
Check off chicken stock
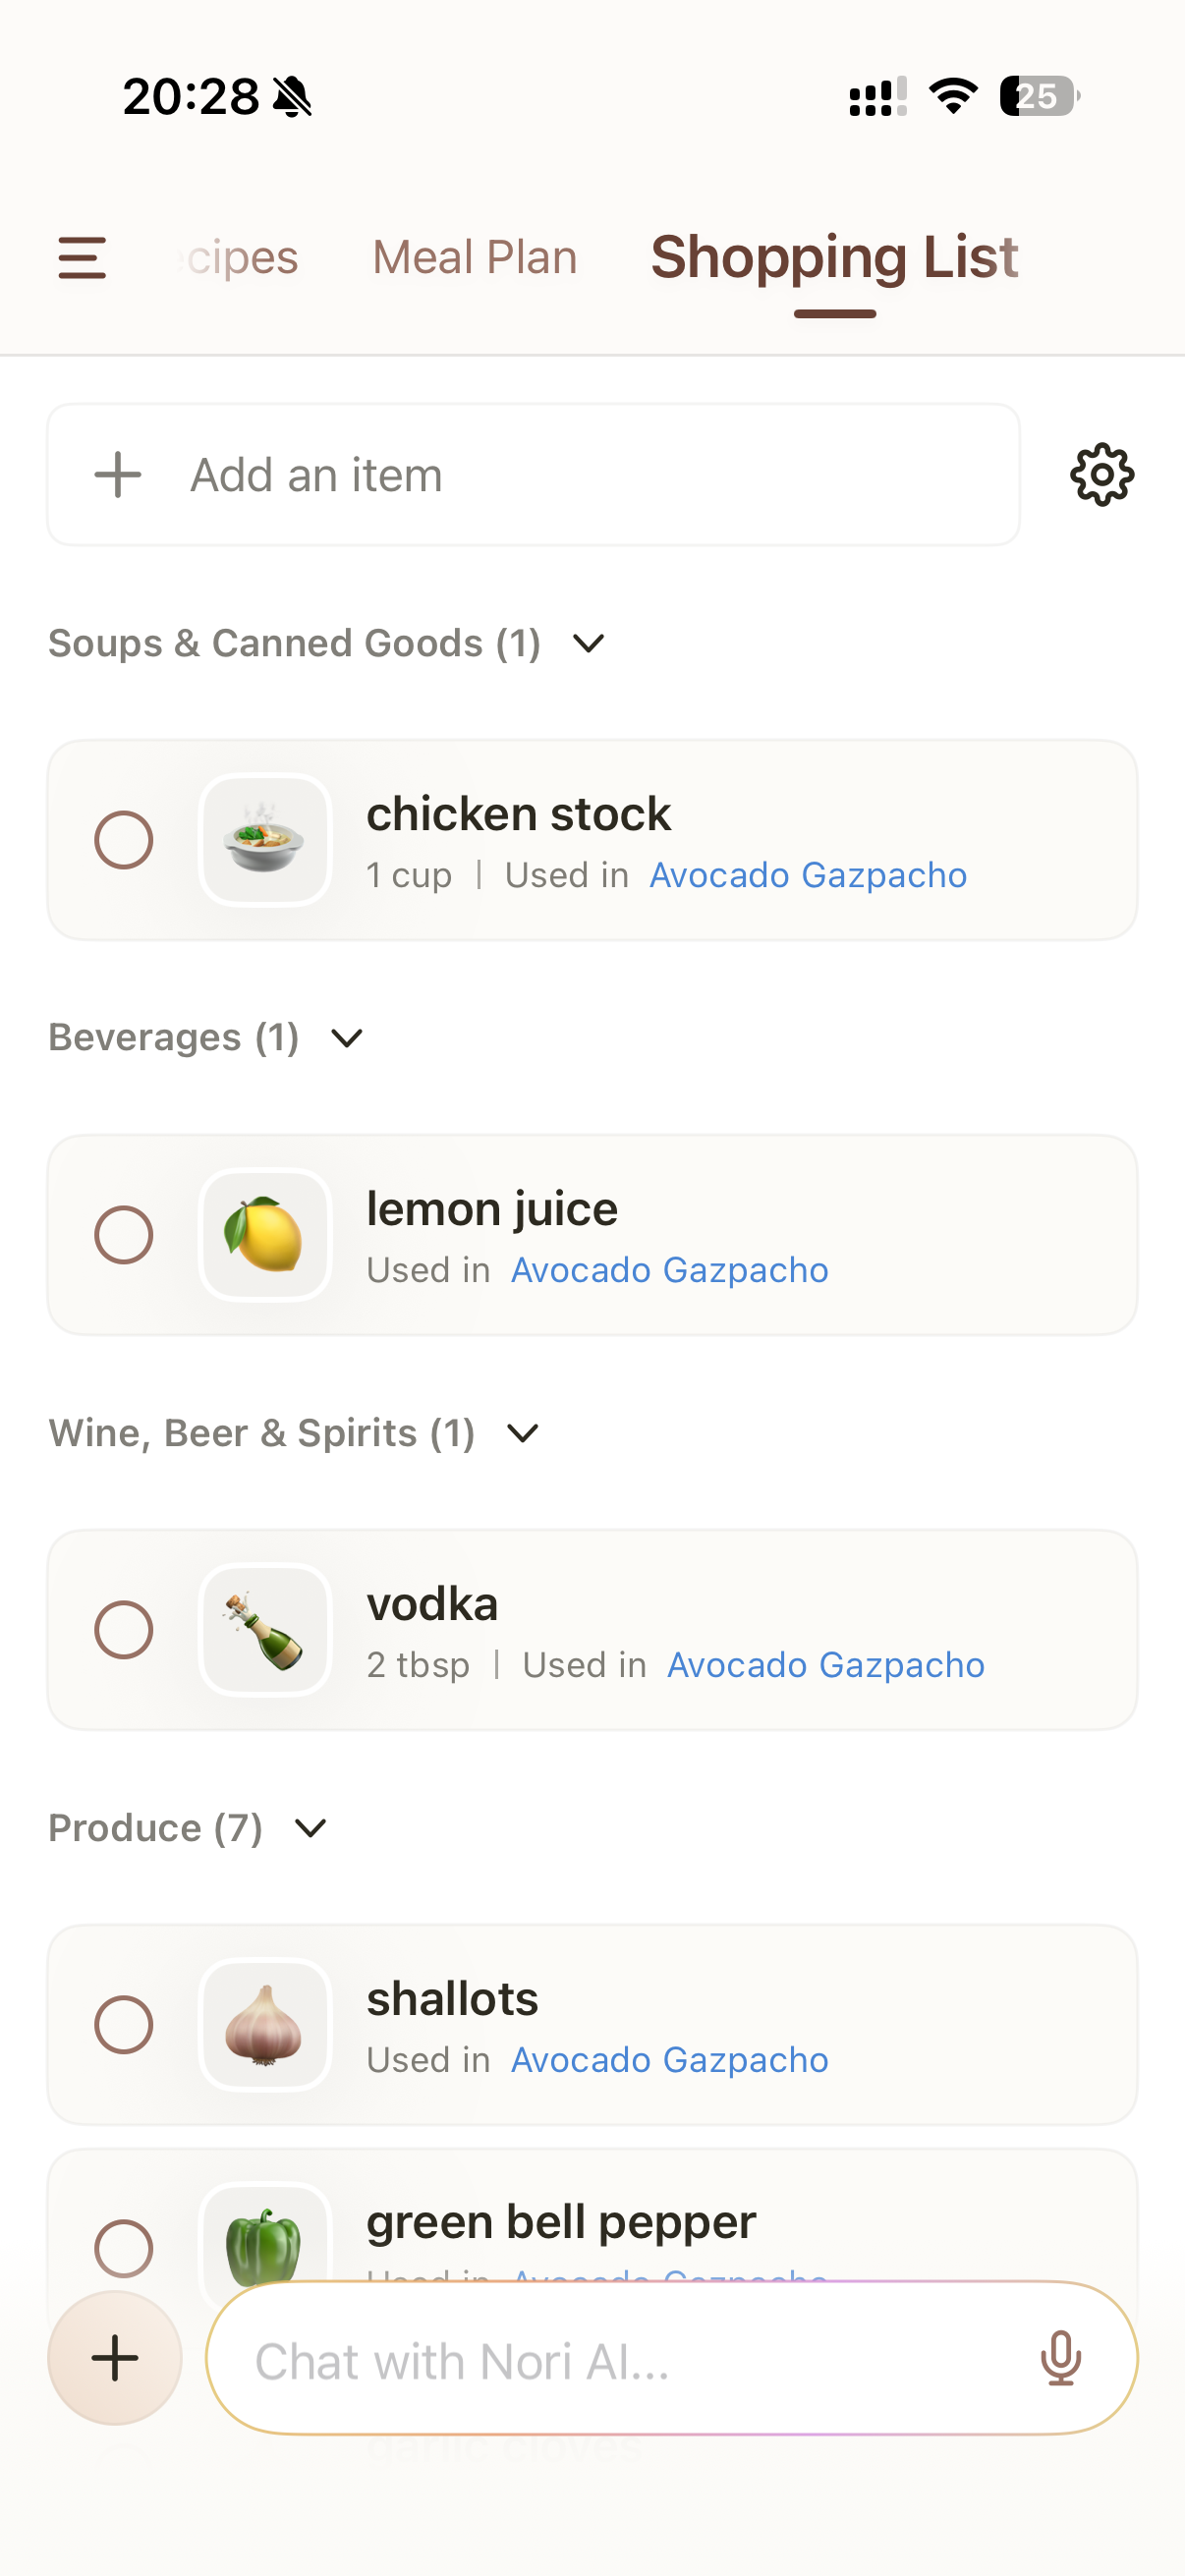[124, 840]
